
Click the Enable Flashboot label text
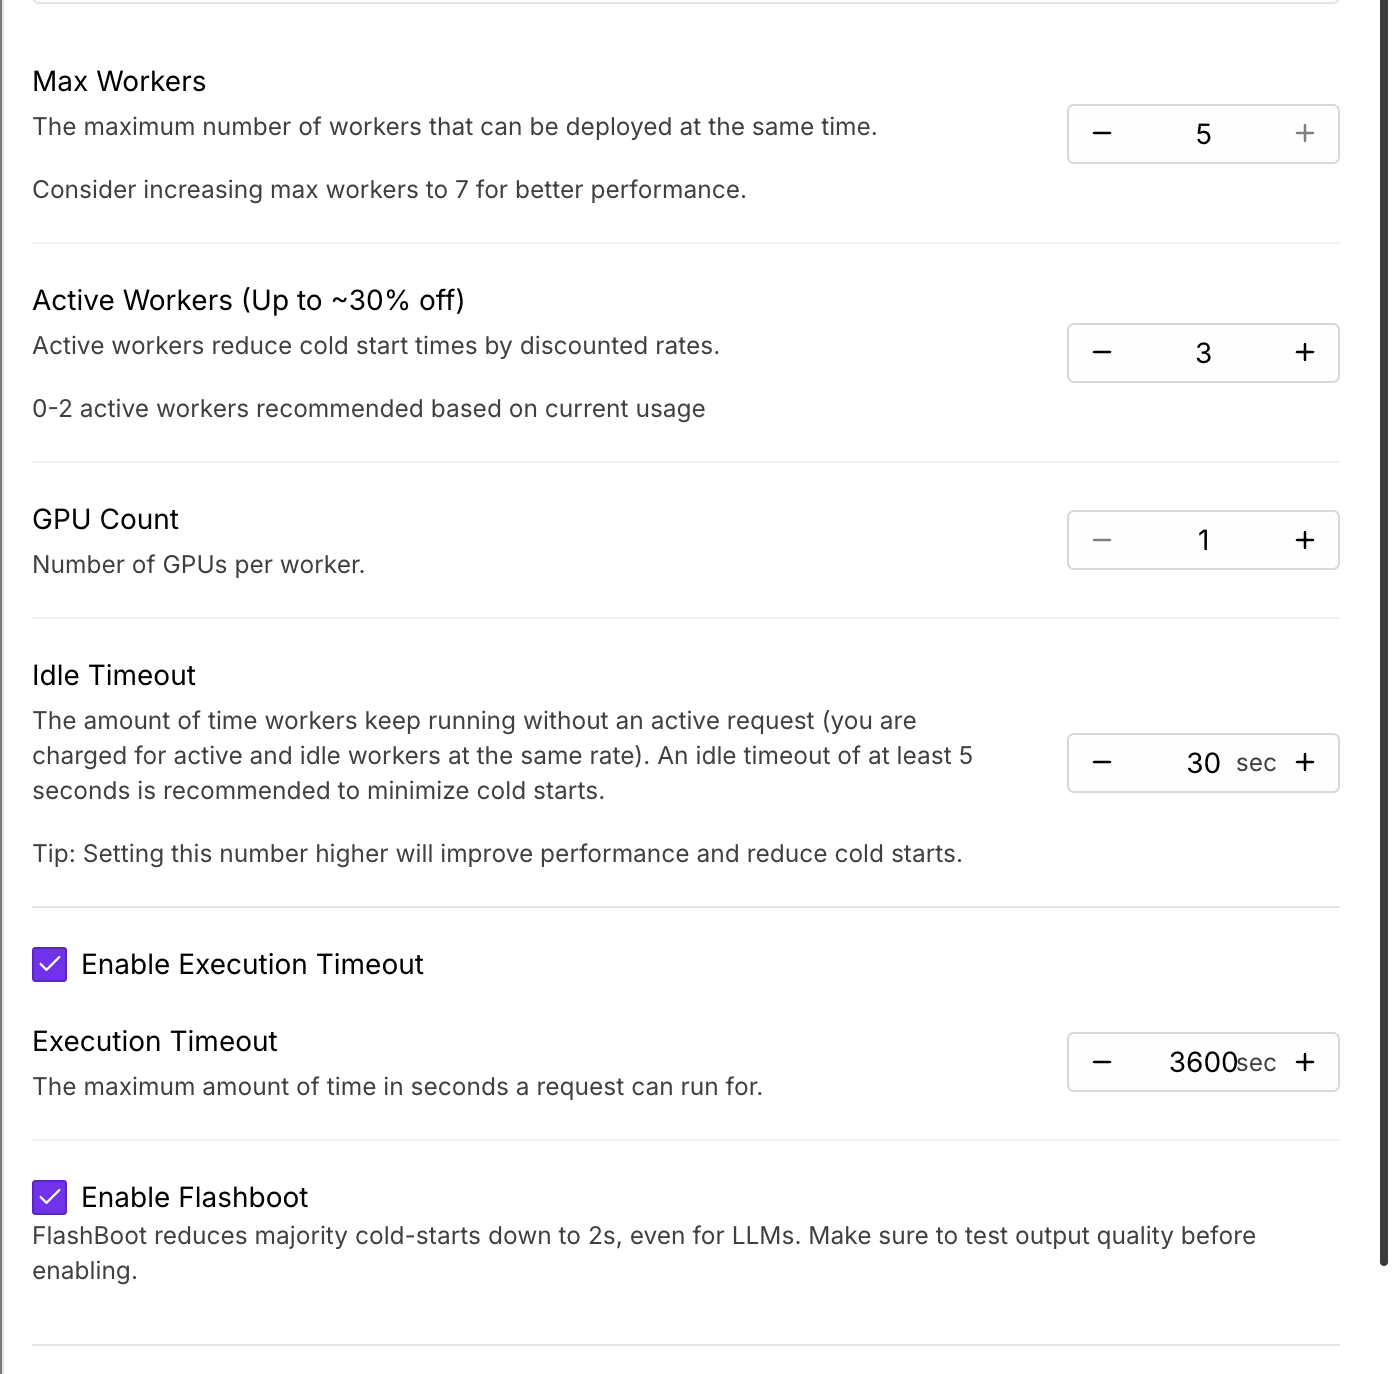[195, 1197]
